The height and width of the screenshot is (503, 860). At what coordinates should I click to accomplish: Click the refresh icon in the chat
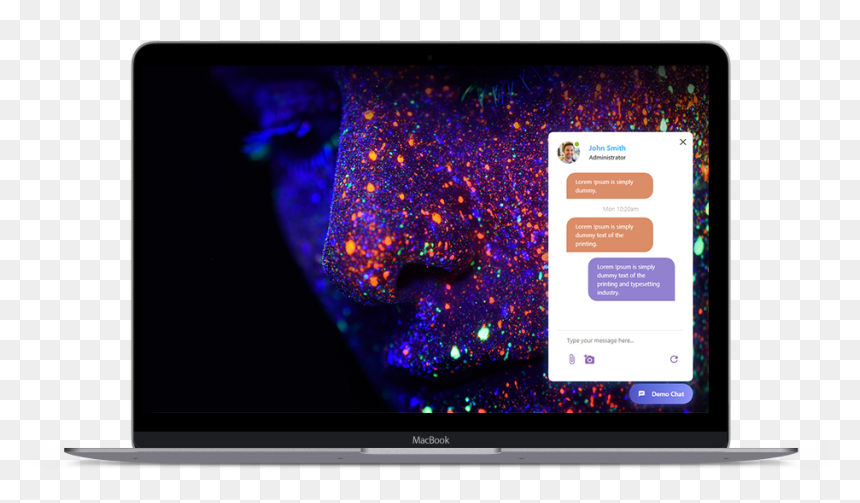674,359
